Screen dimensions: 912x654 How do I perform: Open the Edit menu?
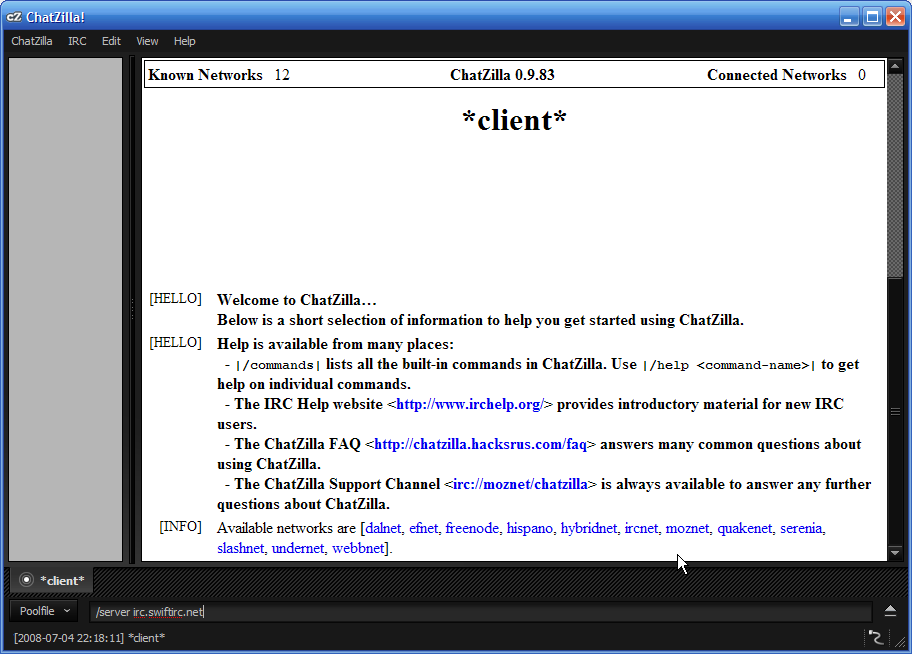click(x=111, y=41)
